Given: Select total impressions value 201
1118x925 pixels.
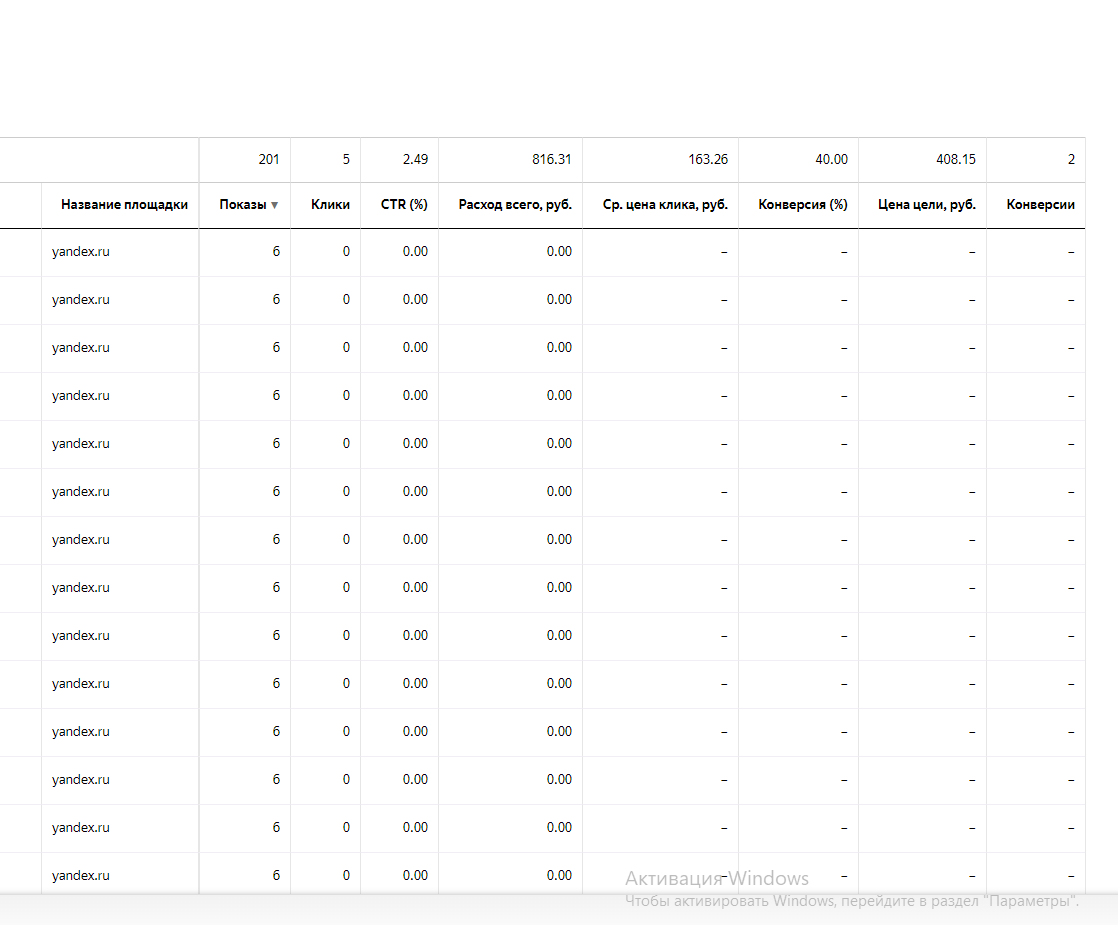Looking at the screenshot, I should pyautogui.click(x=269, y=160).
